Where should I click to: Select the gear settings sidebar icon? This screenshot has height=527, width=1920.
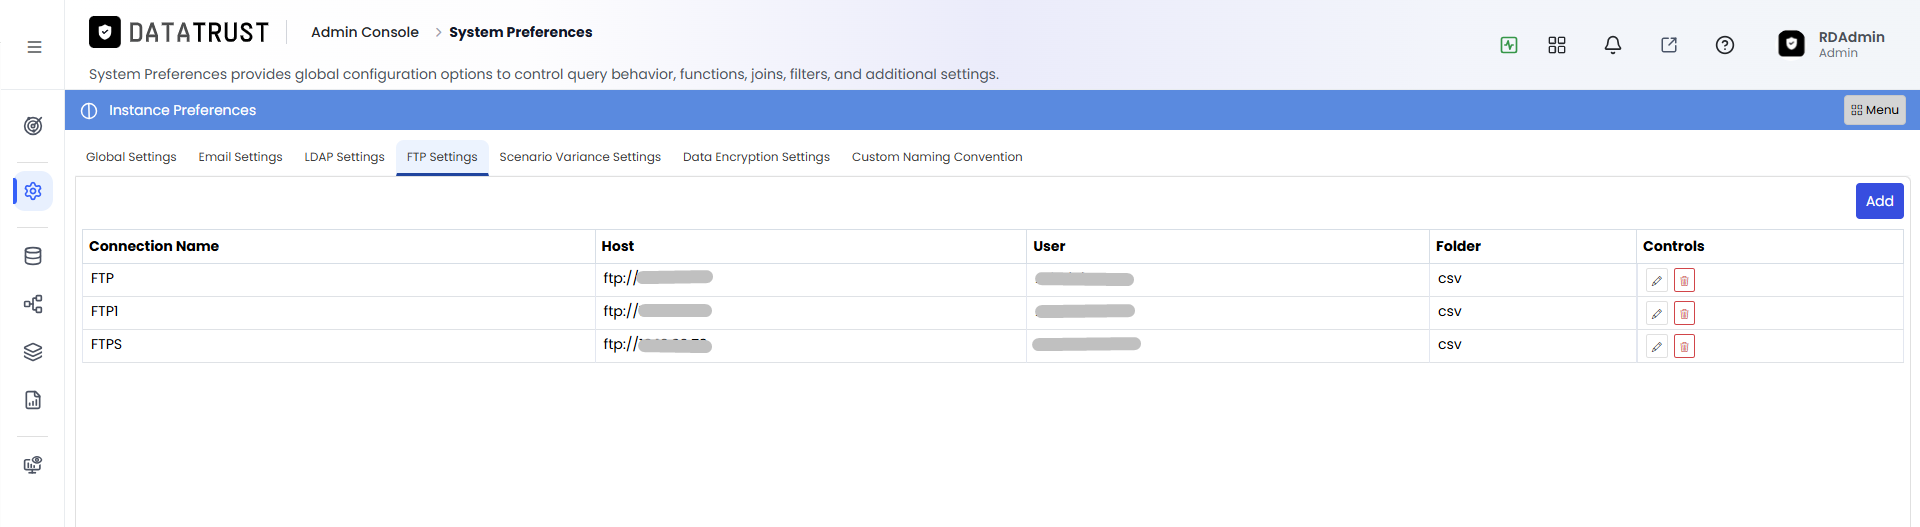(x=33, y=191)
